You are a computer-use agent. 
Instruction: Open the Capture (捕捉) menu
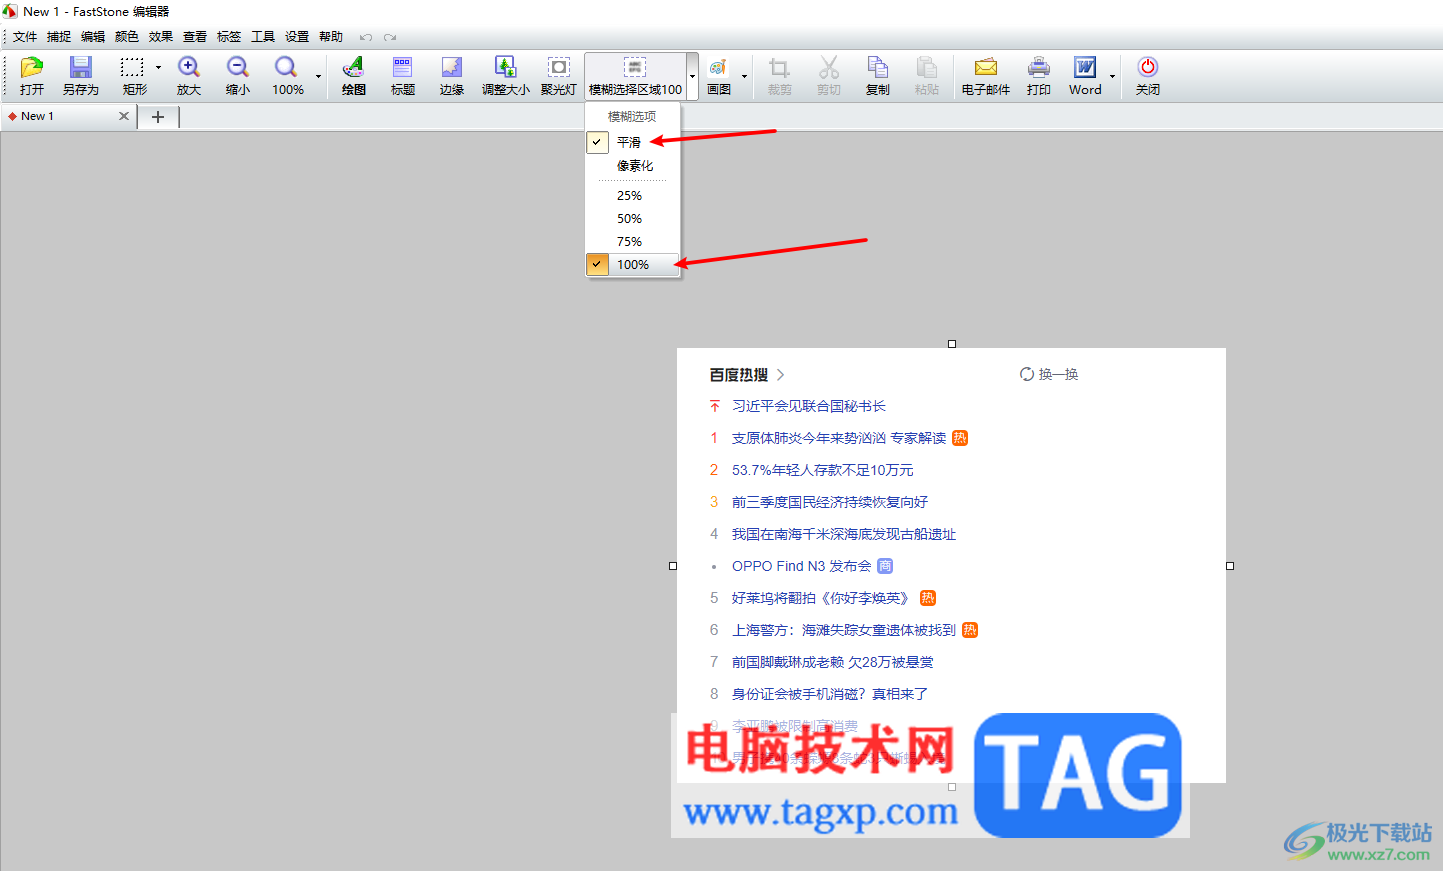coord(59,37)
